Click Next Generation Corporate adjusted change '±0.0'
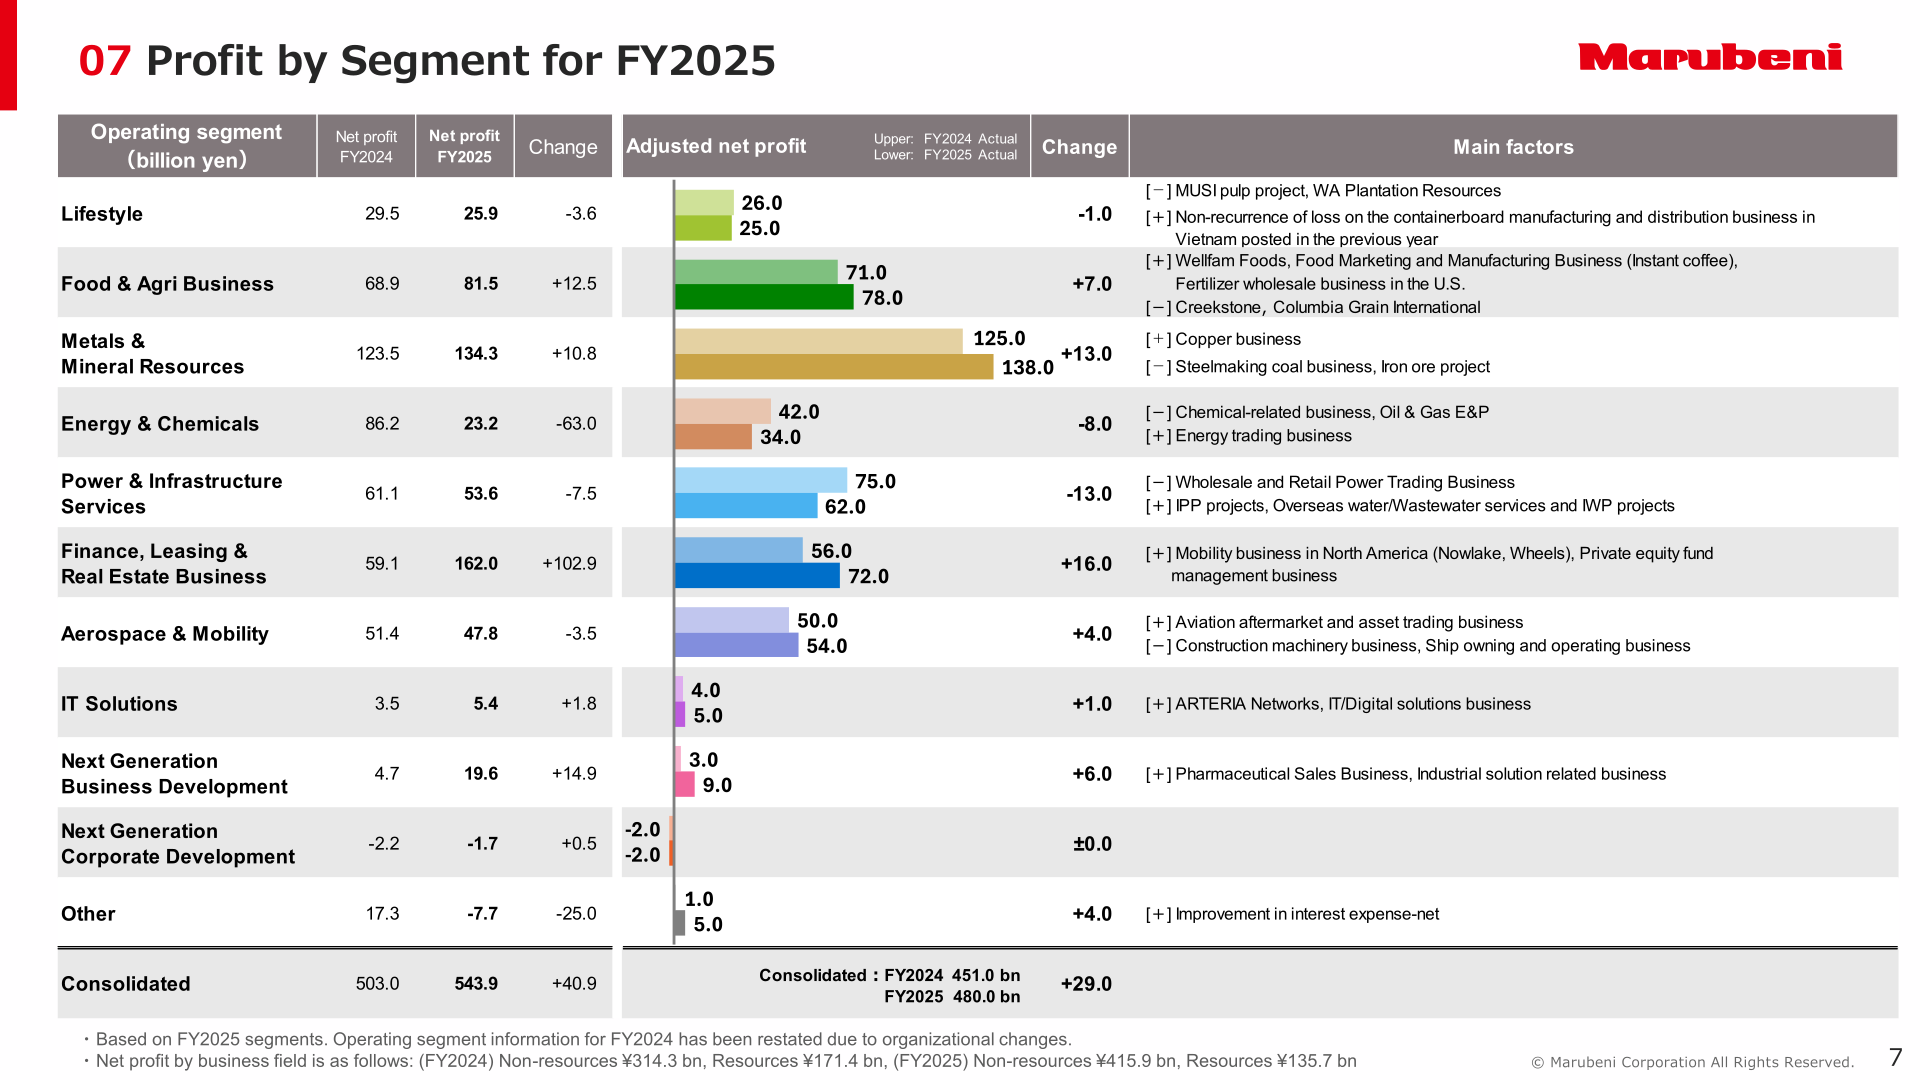 1092,844
